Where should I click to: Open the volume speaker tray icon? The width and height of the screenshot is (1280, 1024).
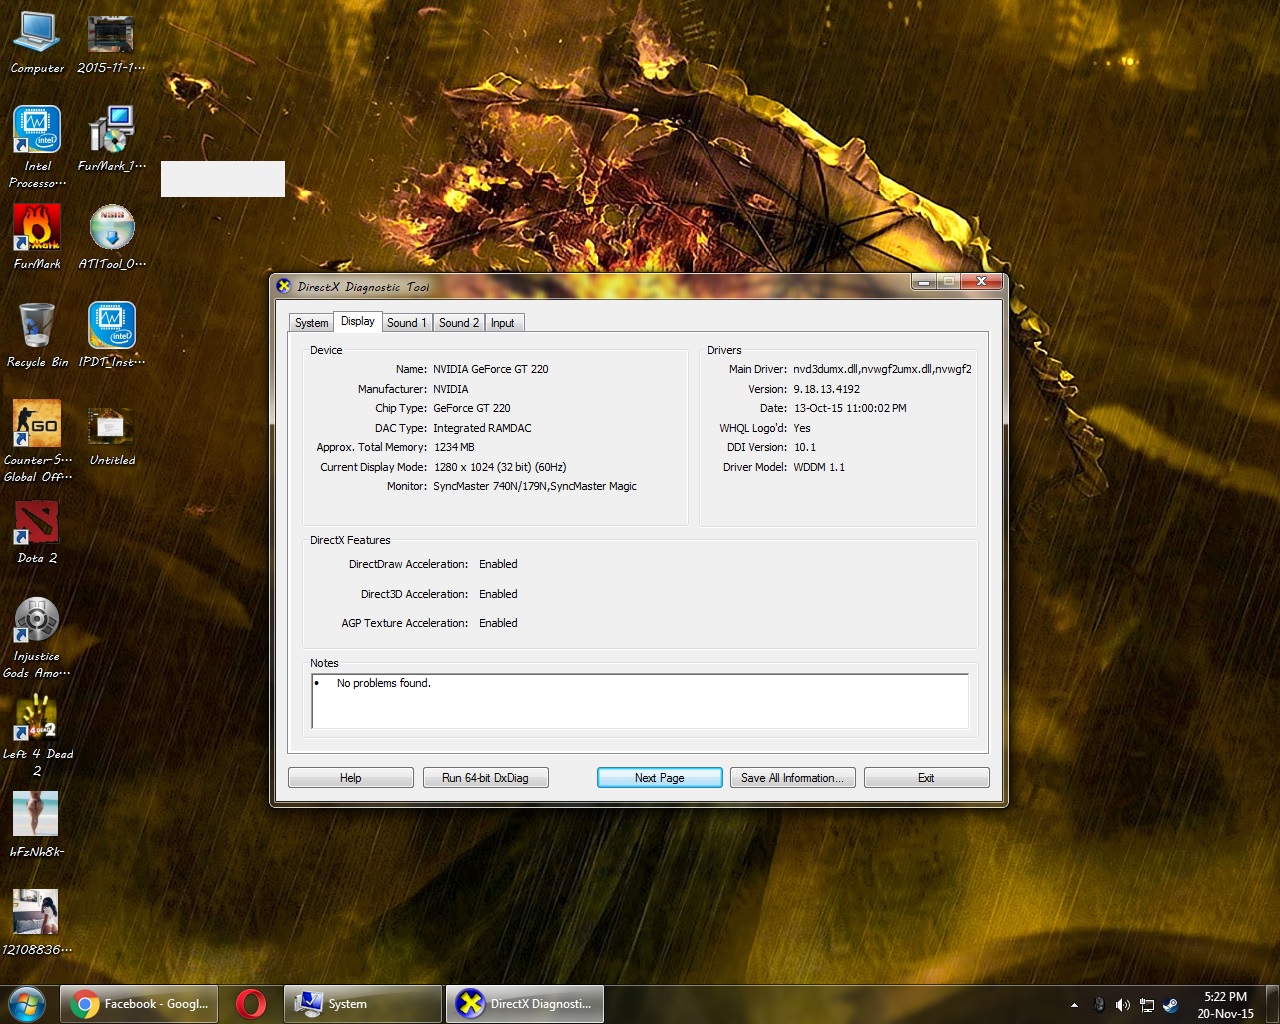[x=1123, y=1005]
